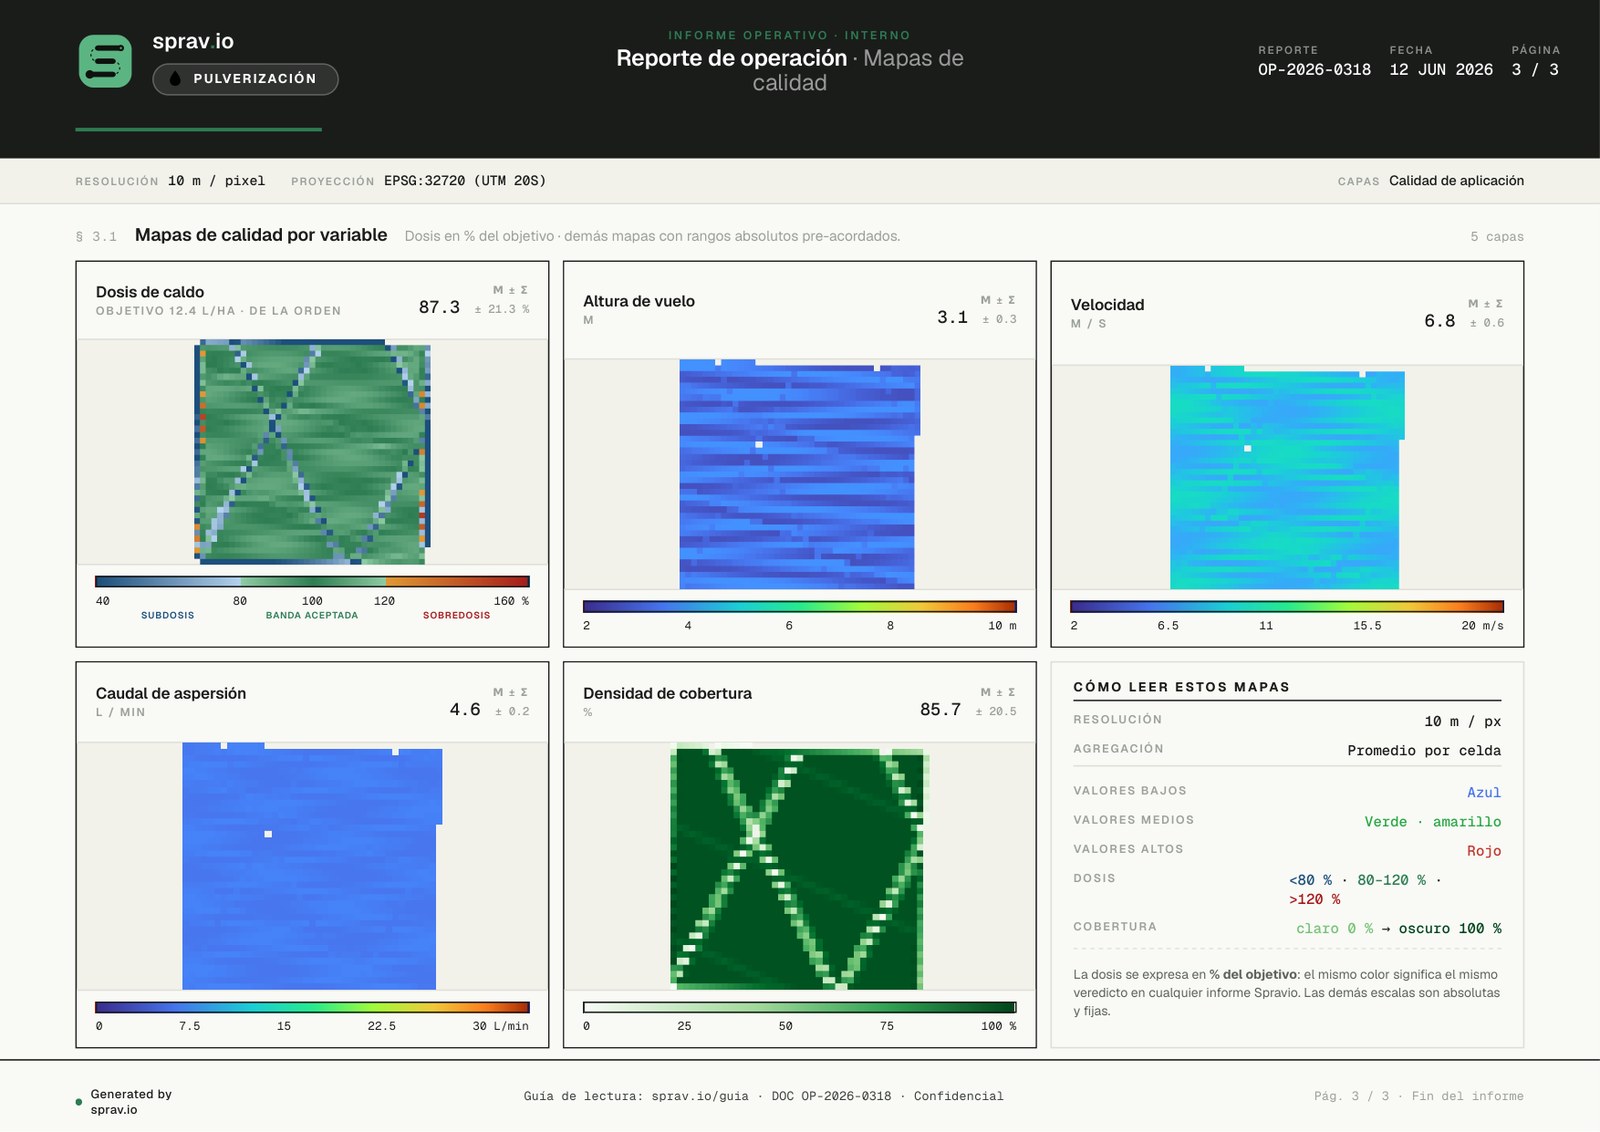The height and width of the screenshot is (1132, 1600).
Task: Click the Velocidad rainbow color scale
Action: coord(1287,606)
